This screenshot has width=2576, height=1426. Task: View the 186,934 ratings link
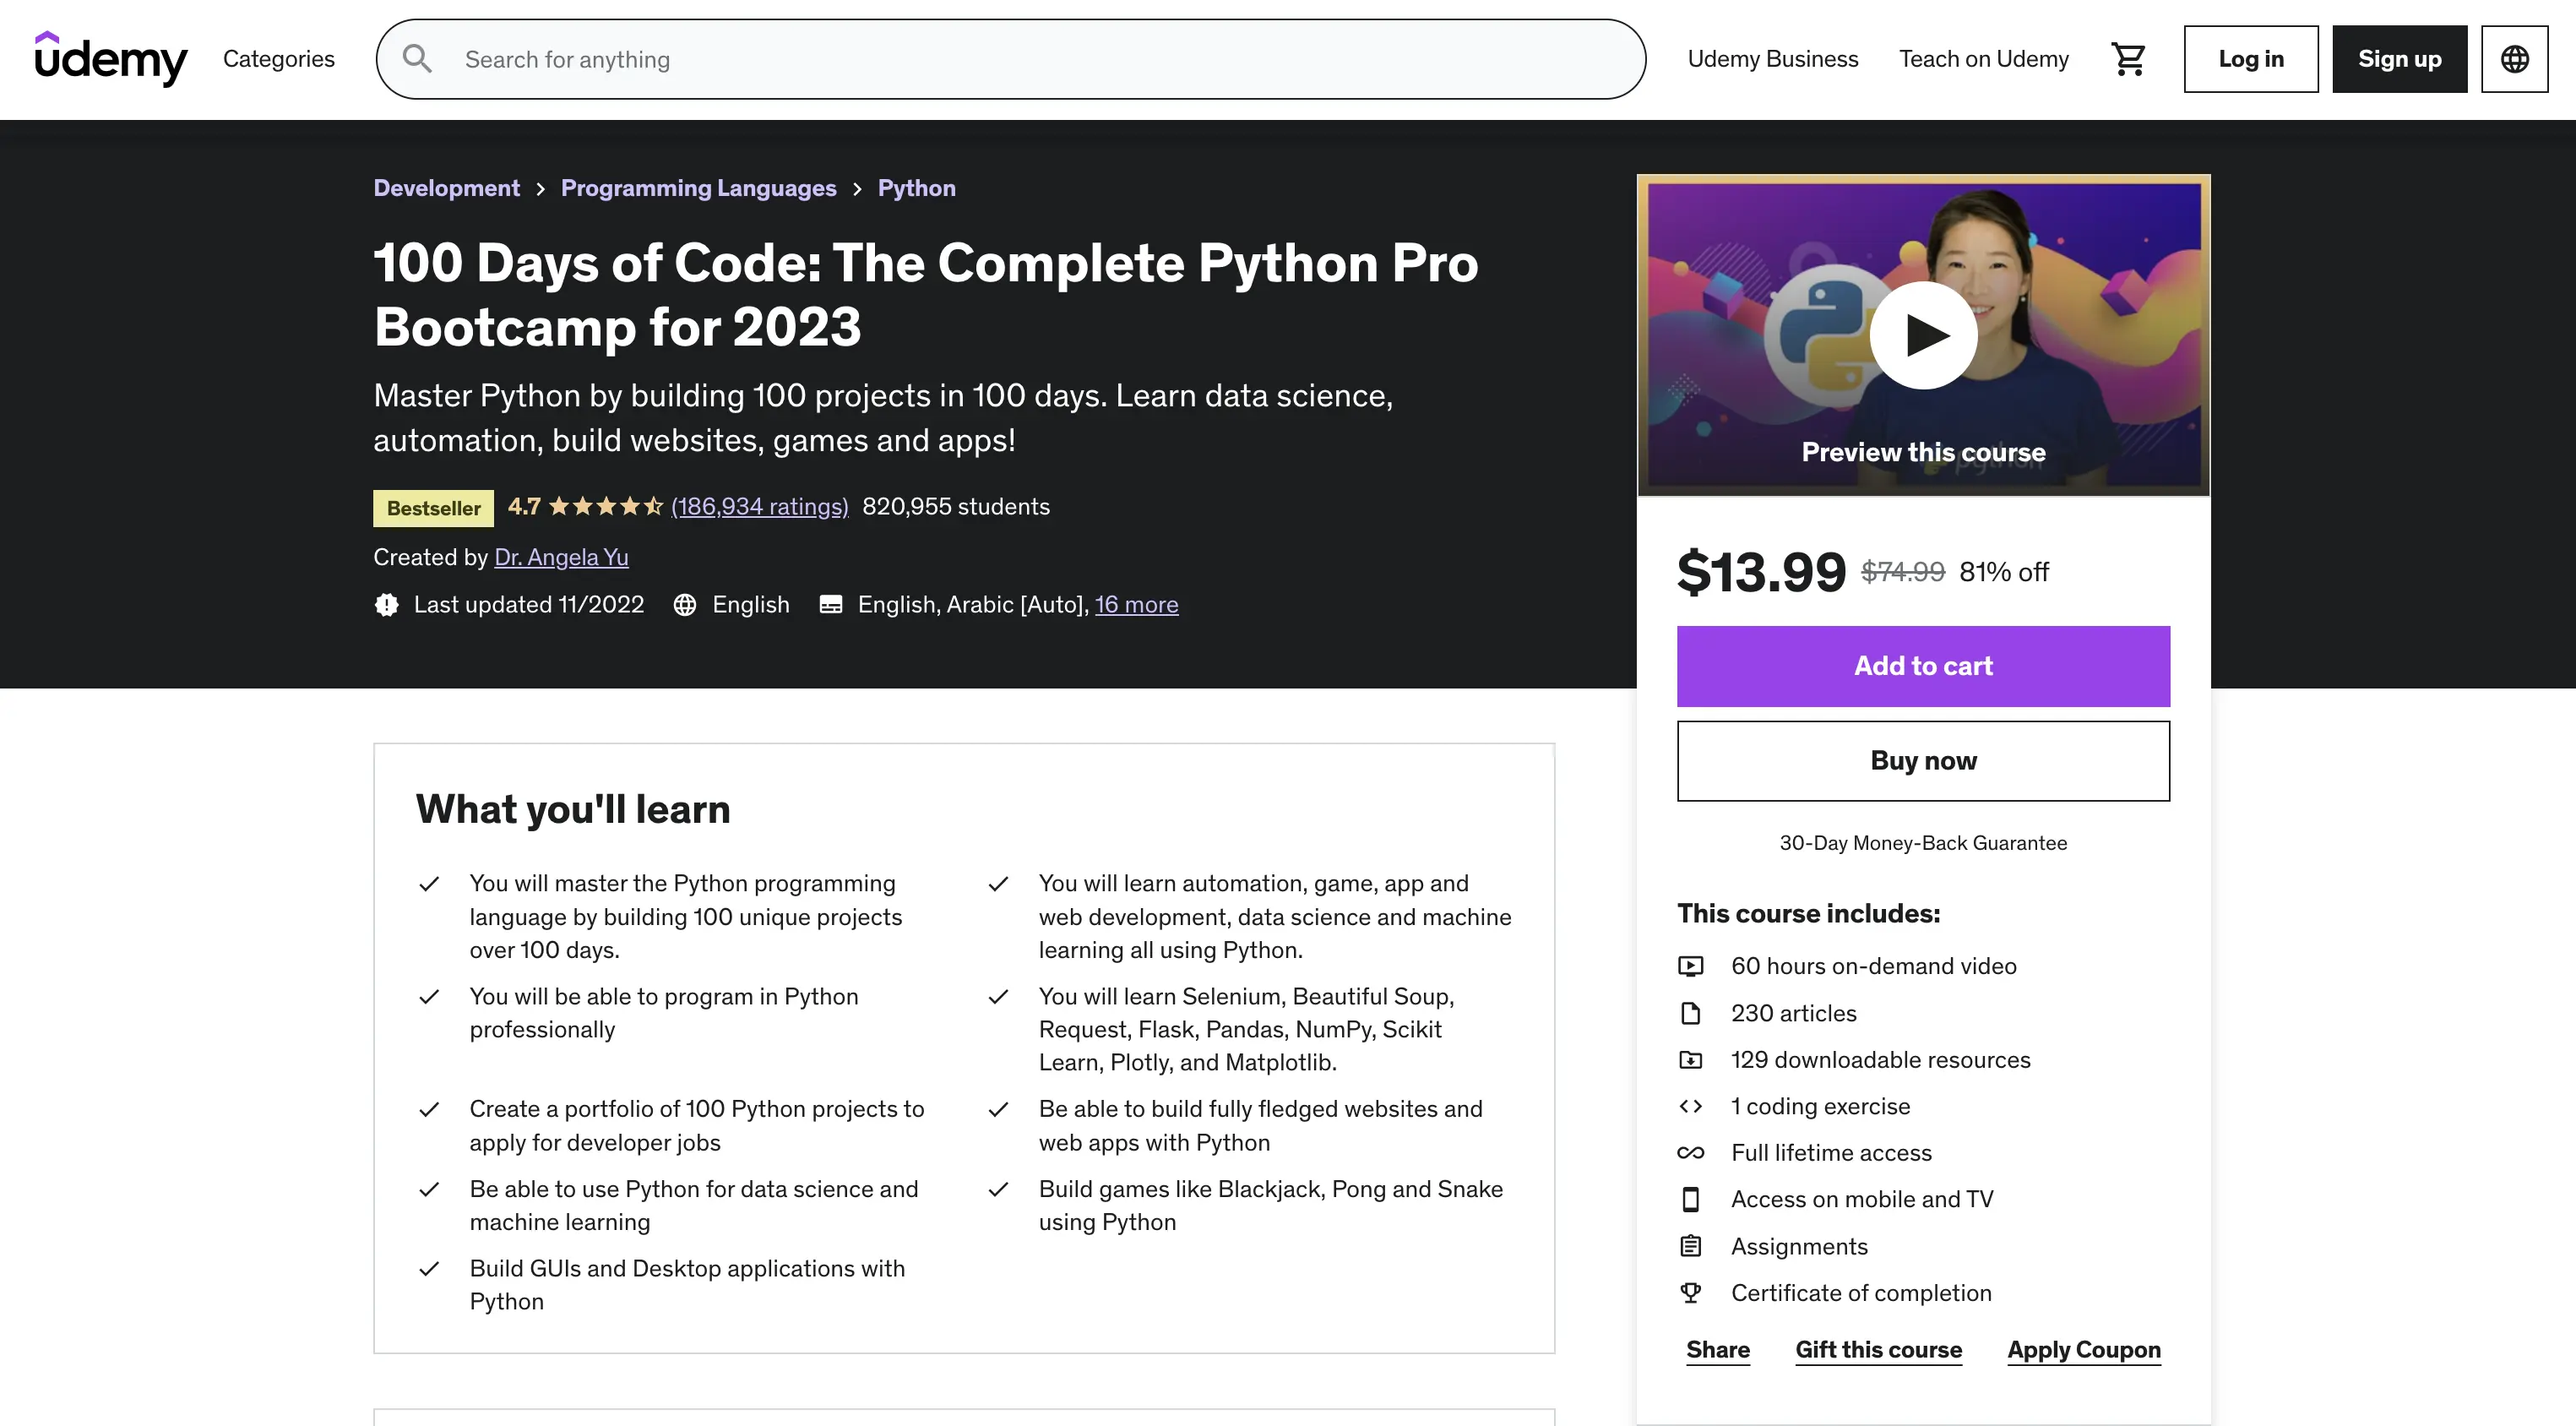(760, 507)
